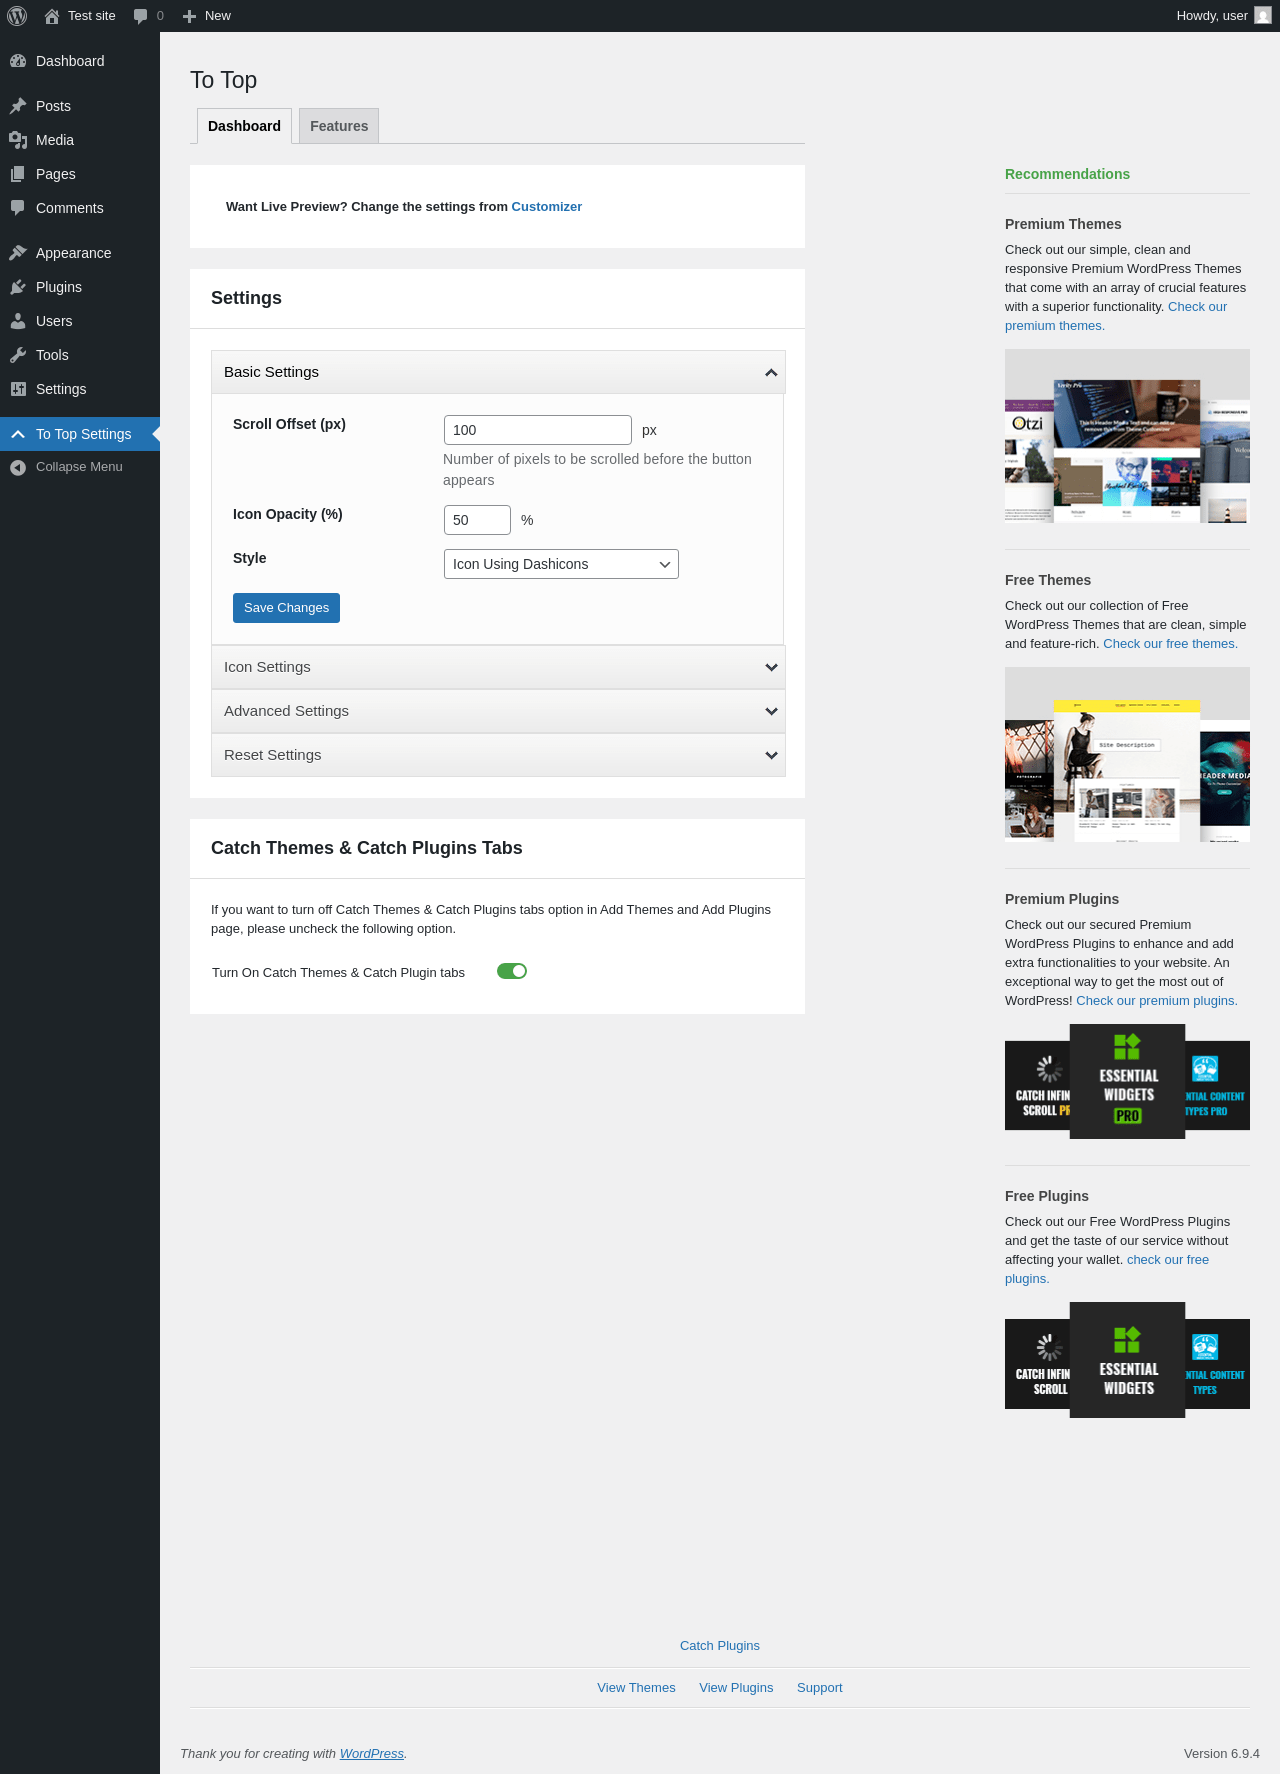Open the Test site home icon
Viewport: 1280px width, 1774px height.
52,16
